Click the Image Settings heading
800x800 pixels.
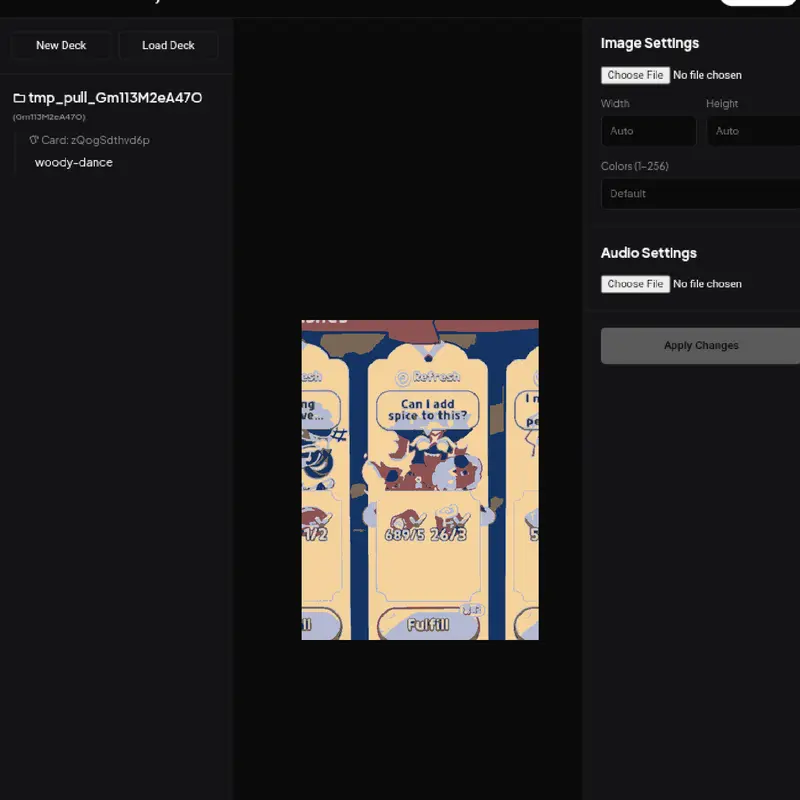(x=649, y=43)
